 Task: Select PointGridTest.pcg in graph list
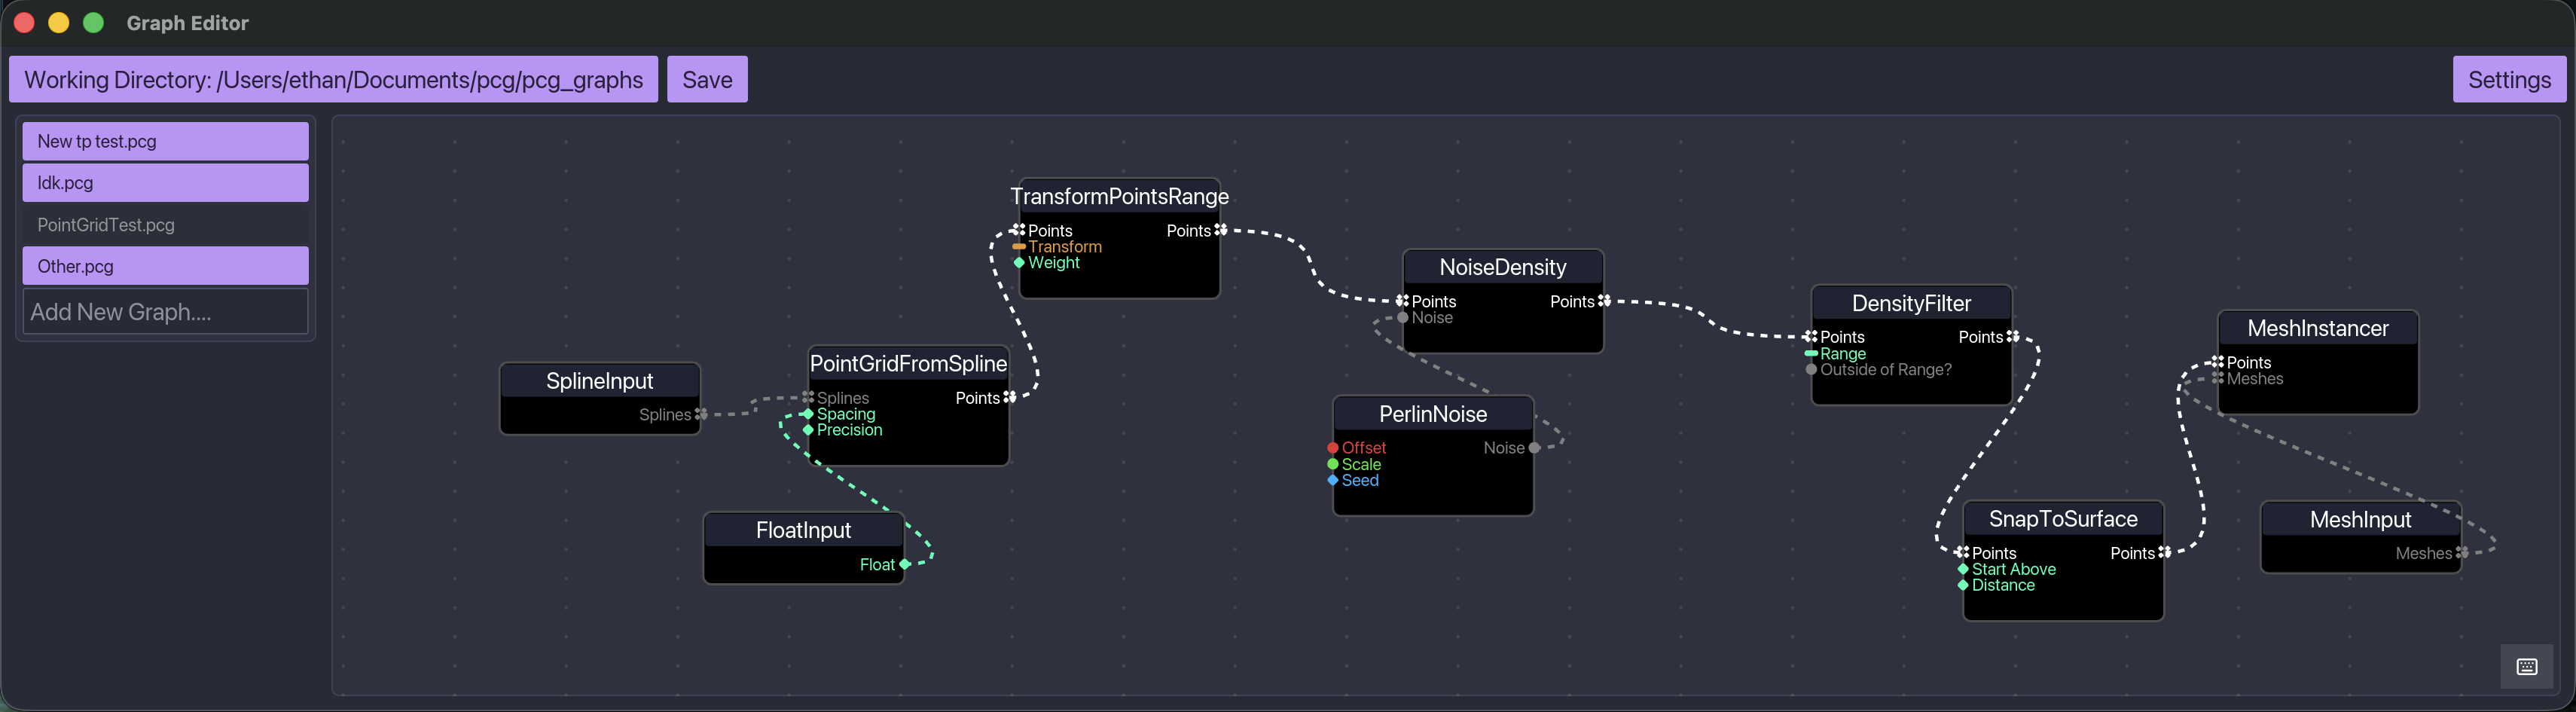(166, 225)
